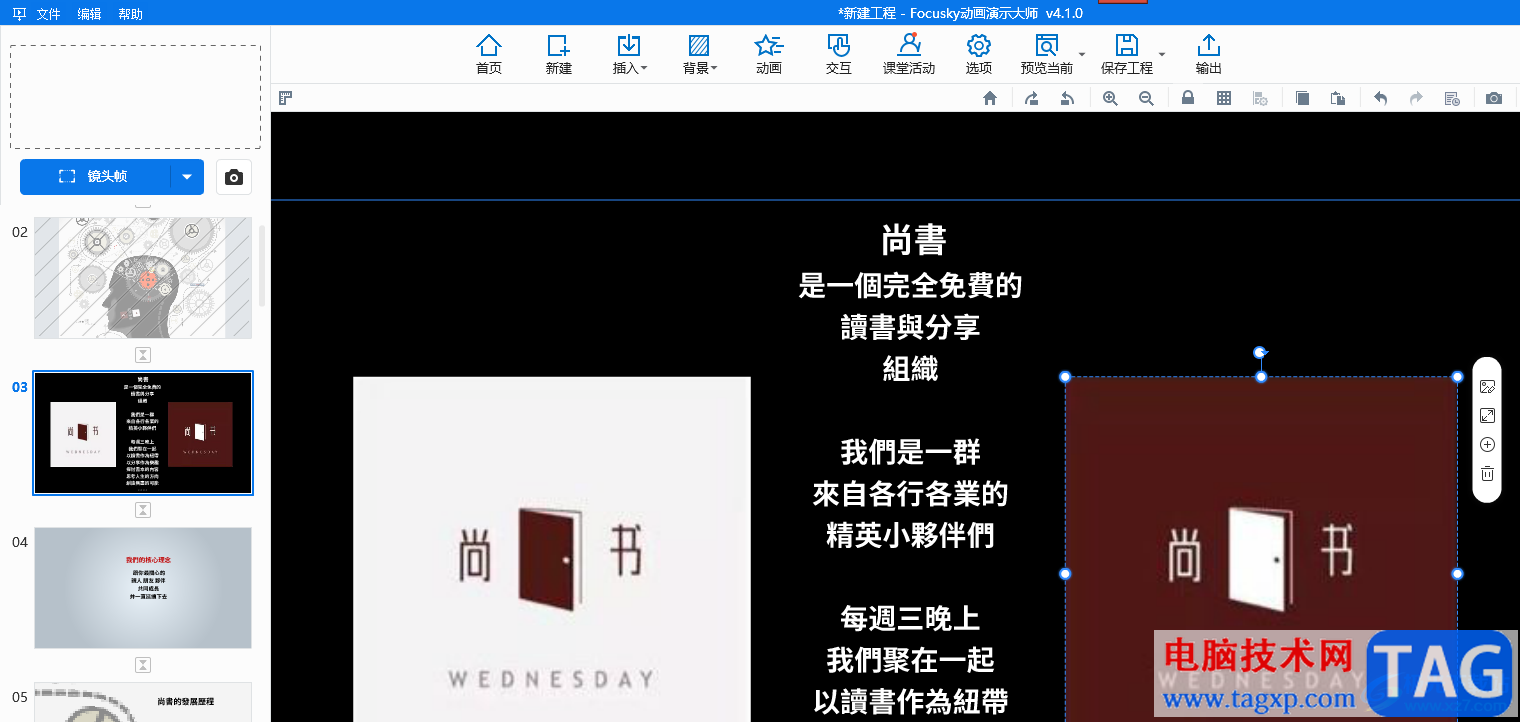This screenshot has width=1520, height=722.
Task: Open the 插入 insert menu
Action: pos(629,54)
